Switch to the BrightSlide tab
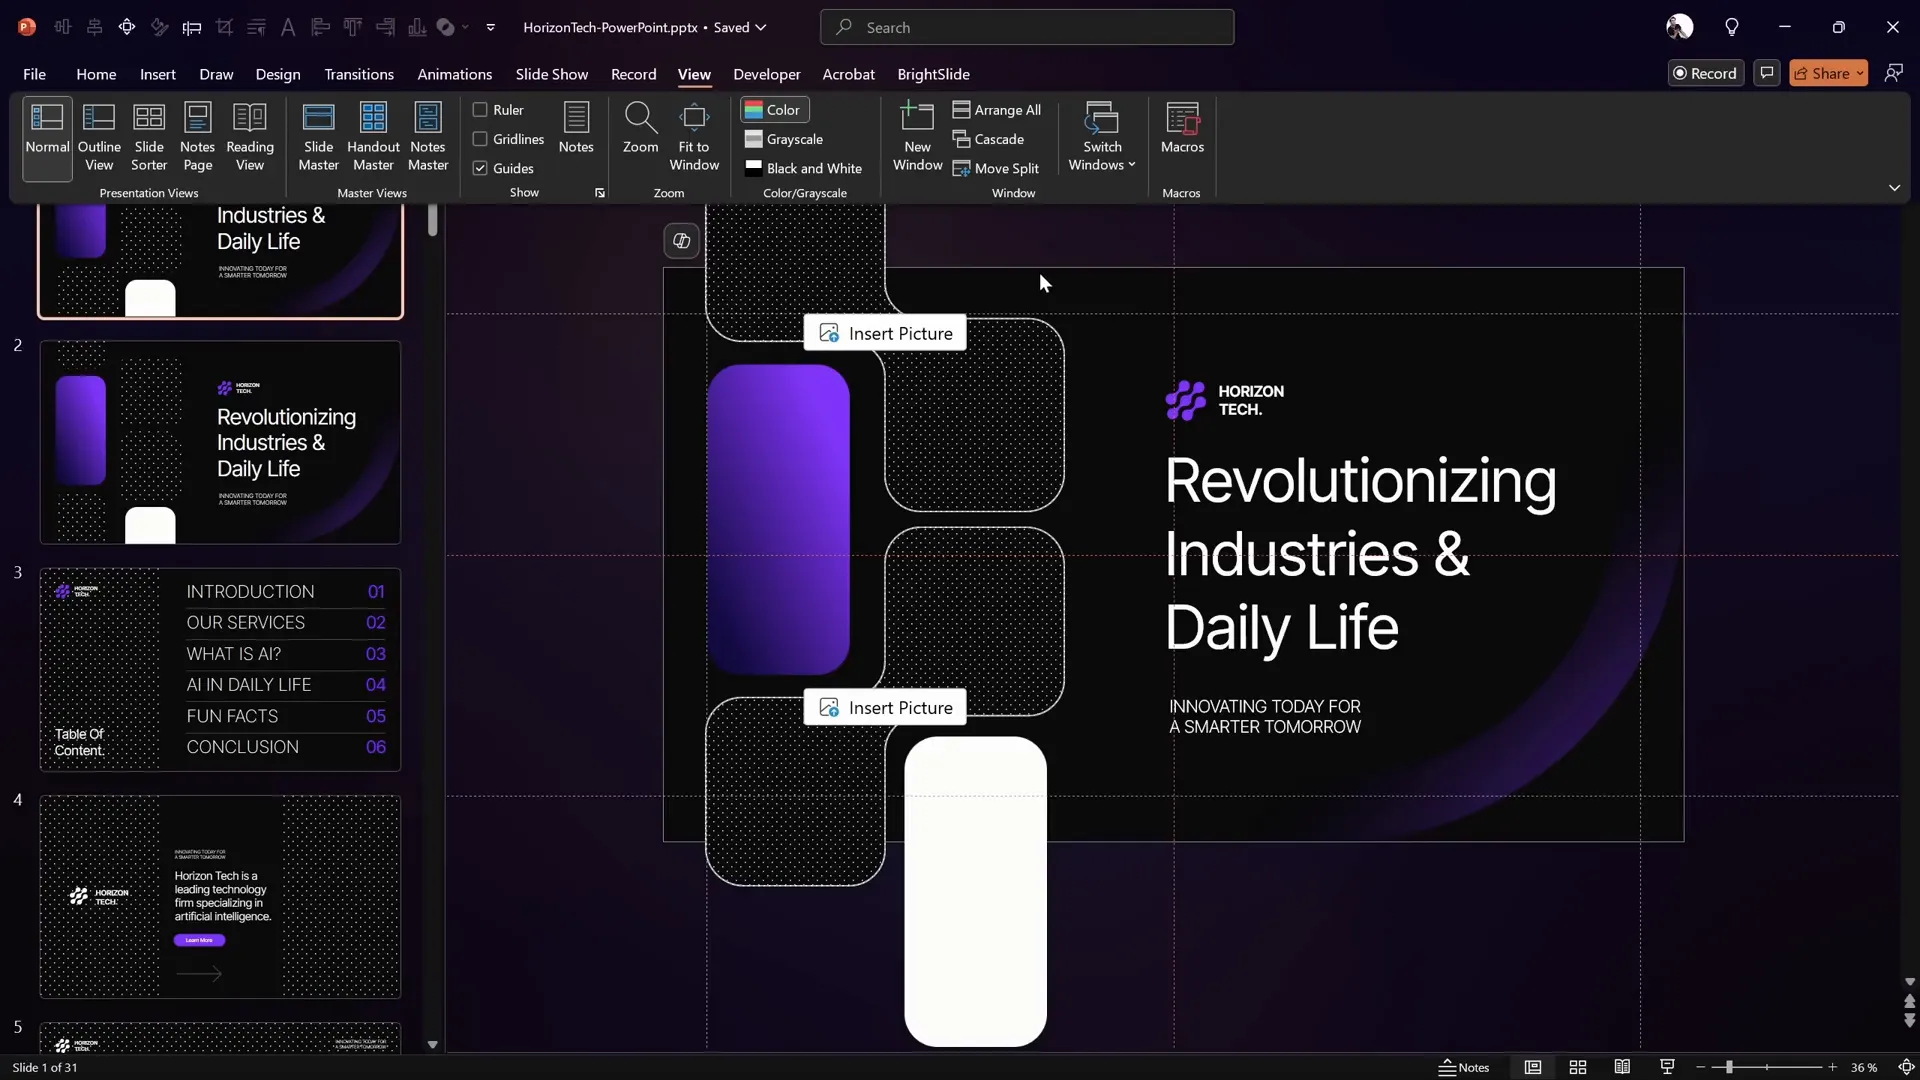This screenshot has width=1920, height=1080. pyautogui.click(x=934, y=74)
